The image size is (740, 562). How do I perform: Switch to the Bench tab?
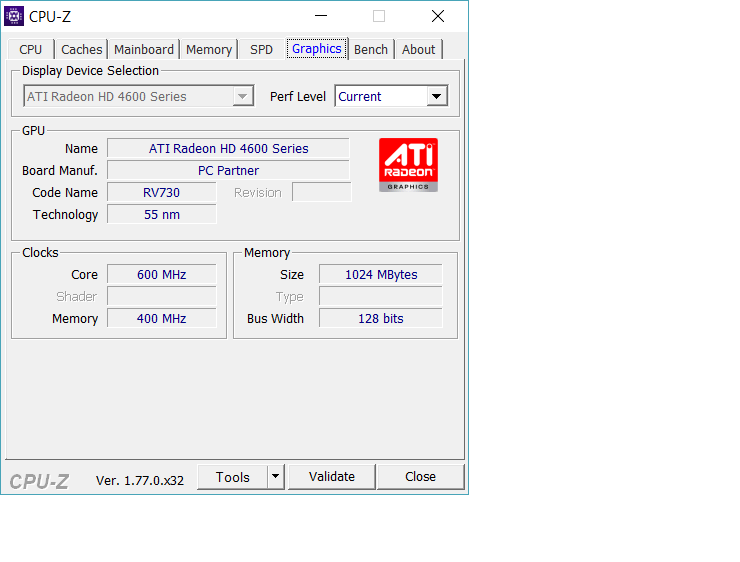(x=371, y=50)
